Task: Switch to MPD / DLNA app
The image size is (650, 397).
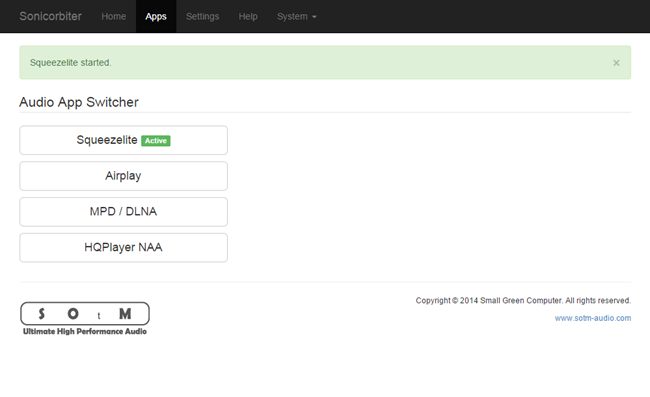Action: [x=124, y=212]
